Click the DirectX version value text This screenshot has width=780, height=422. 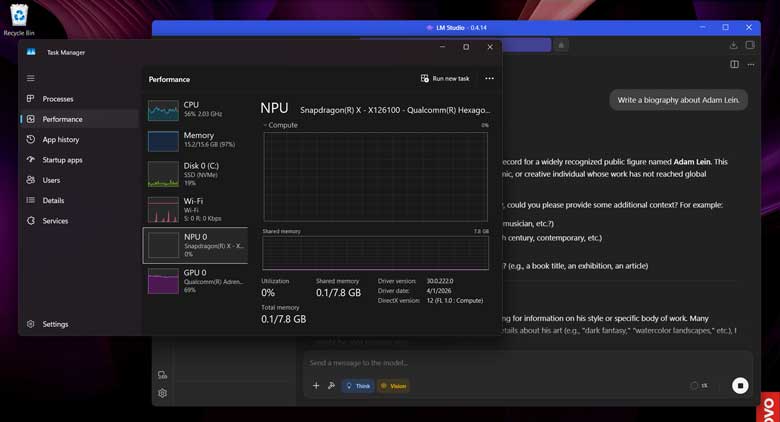point(455,301)
